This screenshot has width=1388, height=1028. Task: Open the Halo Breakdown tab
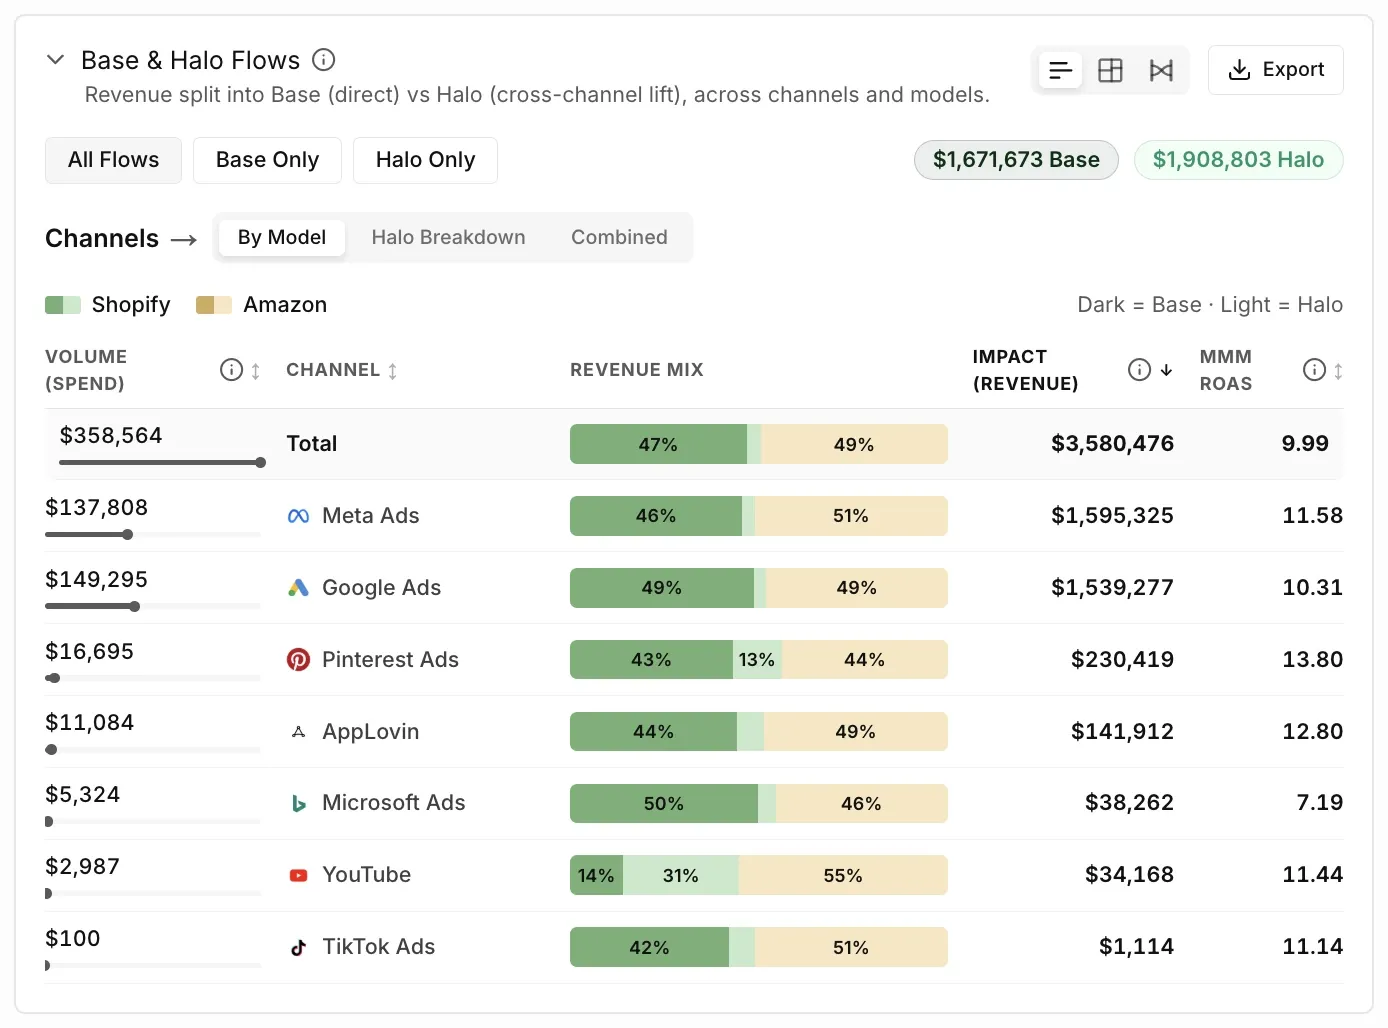448,238
